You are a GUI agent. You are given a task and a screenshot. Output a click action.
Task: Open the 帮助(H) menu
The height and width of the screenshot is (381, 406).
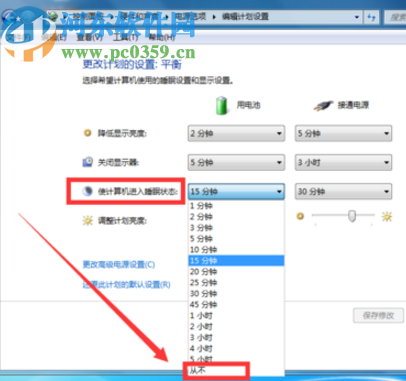[x=161, y=37]
